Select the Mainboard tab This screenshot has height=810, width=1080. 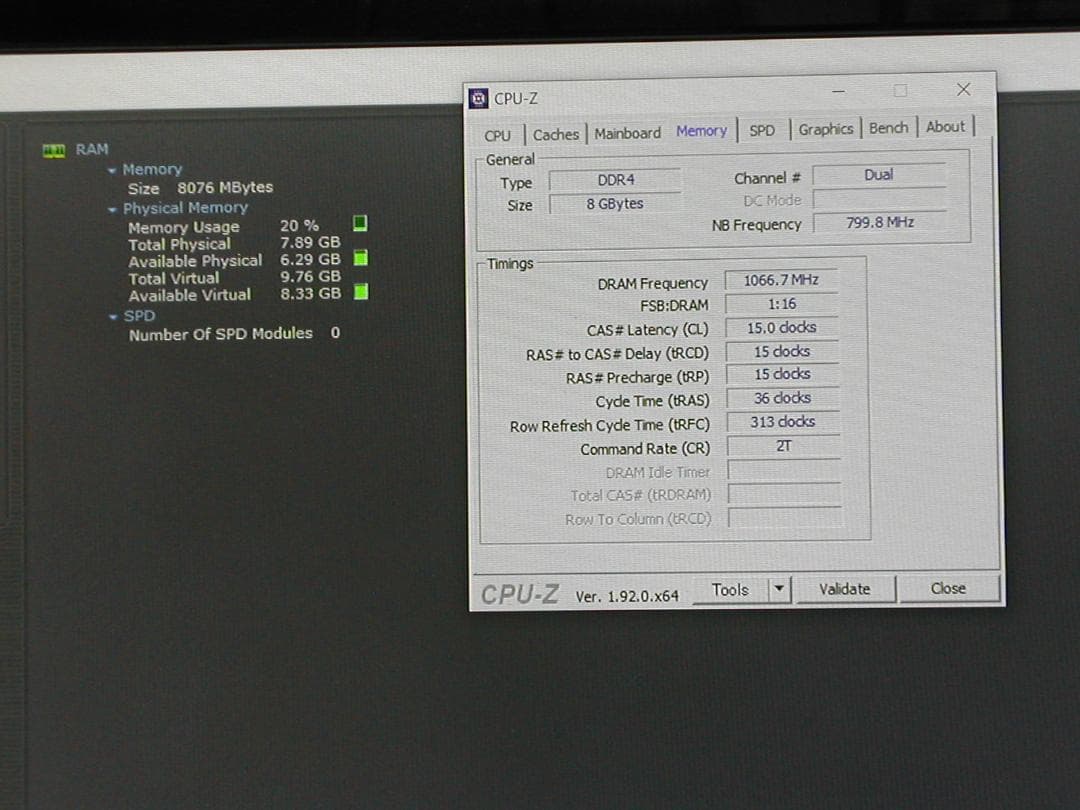tap(627, 133)
